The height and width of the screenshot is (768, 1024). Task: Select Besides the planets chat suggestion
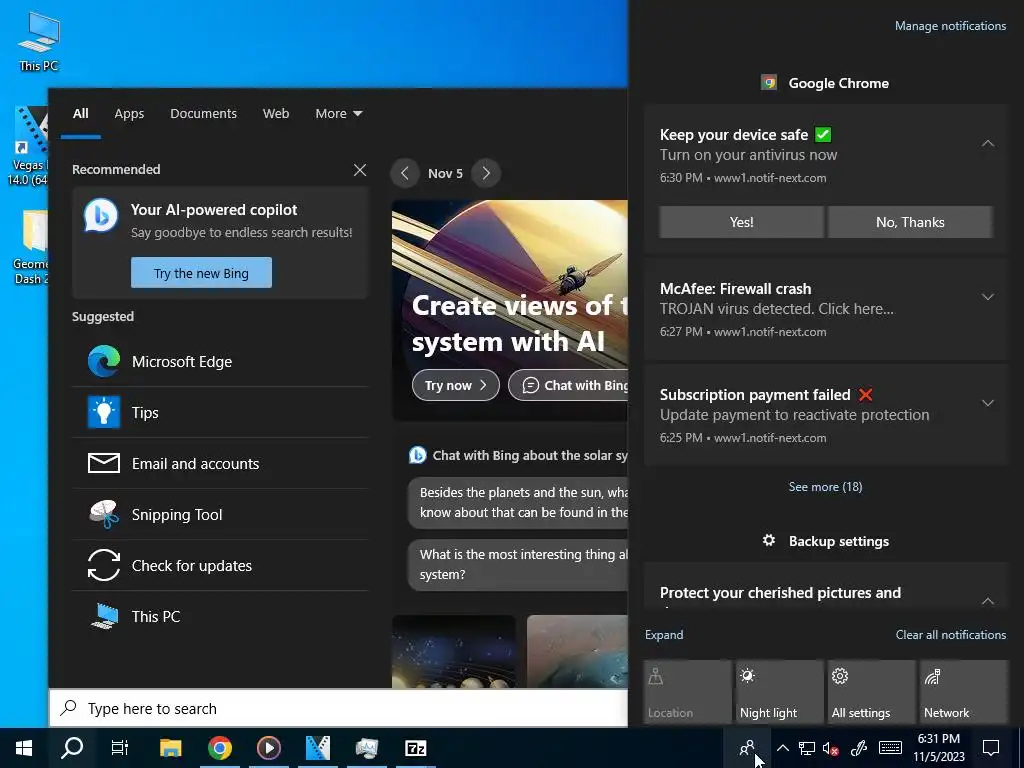click(518, 502)
